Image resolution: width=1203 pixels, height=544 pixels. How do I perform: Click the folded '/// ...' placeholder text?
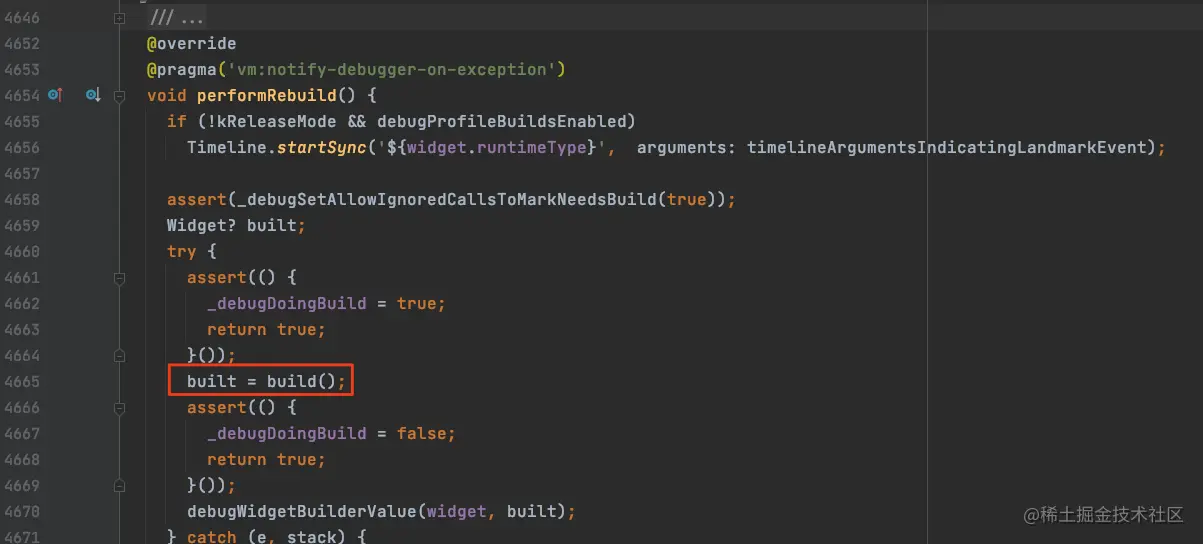point(178,18)
